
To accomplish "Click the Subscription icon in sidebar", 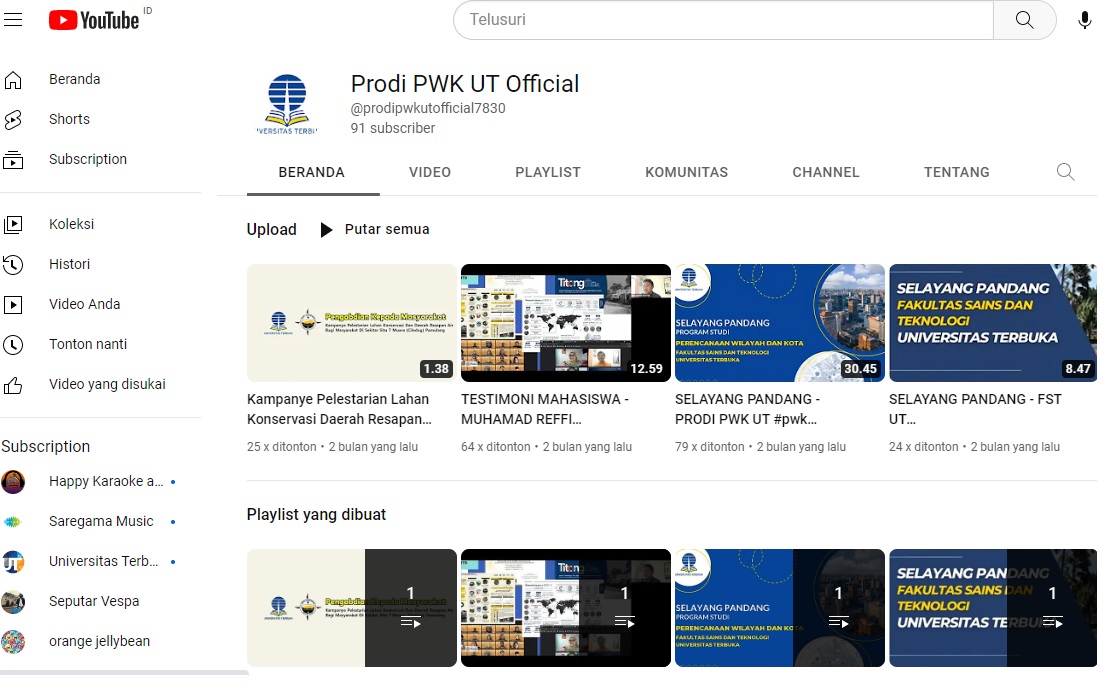I will pos(13,160).
